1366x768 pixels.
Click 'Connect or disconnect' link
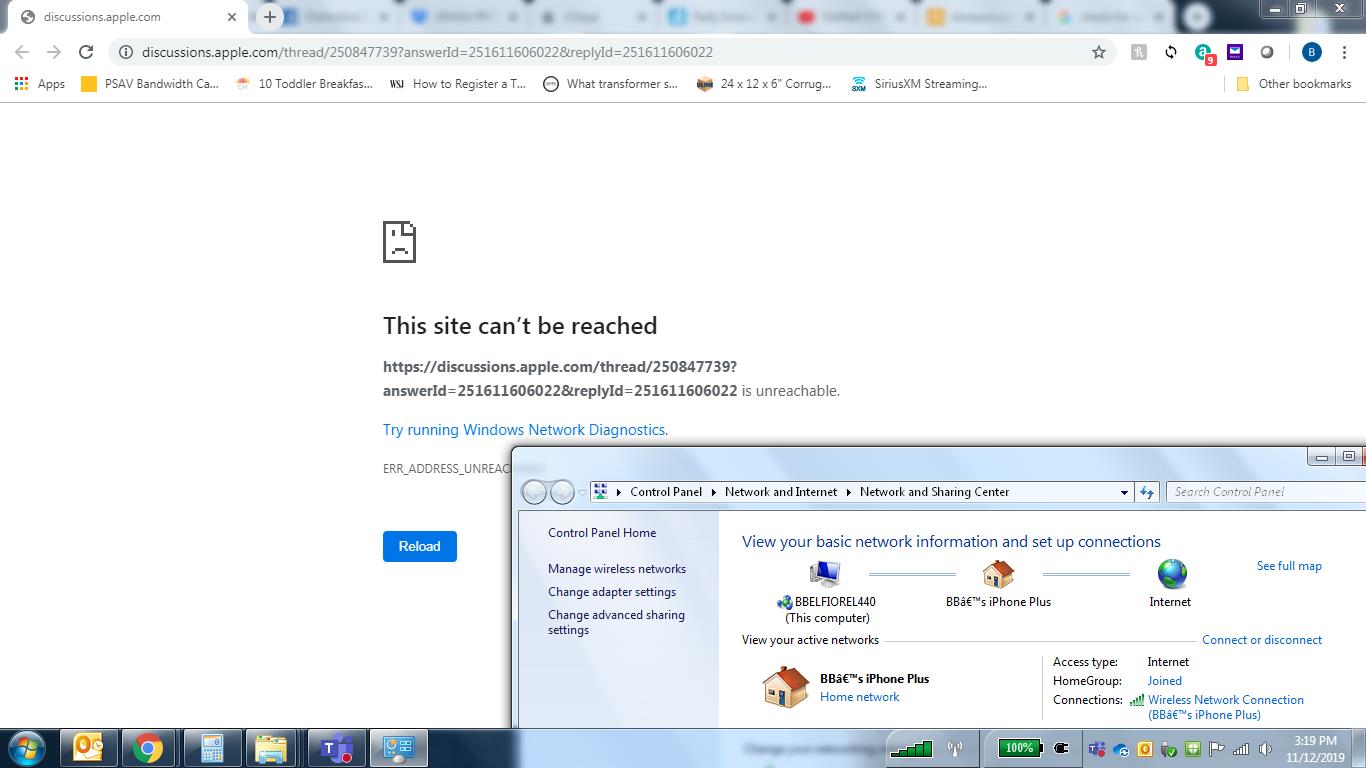pos(1262,640)
